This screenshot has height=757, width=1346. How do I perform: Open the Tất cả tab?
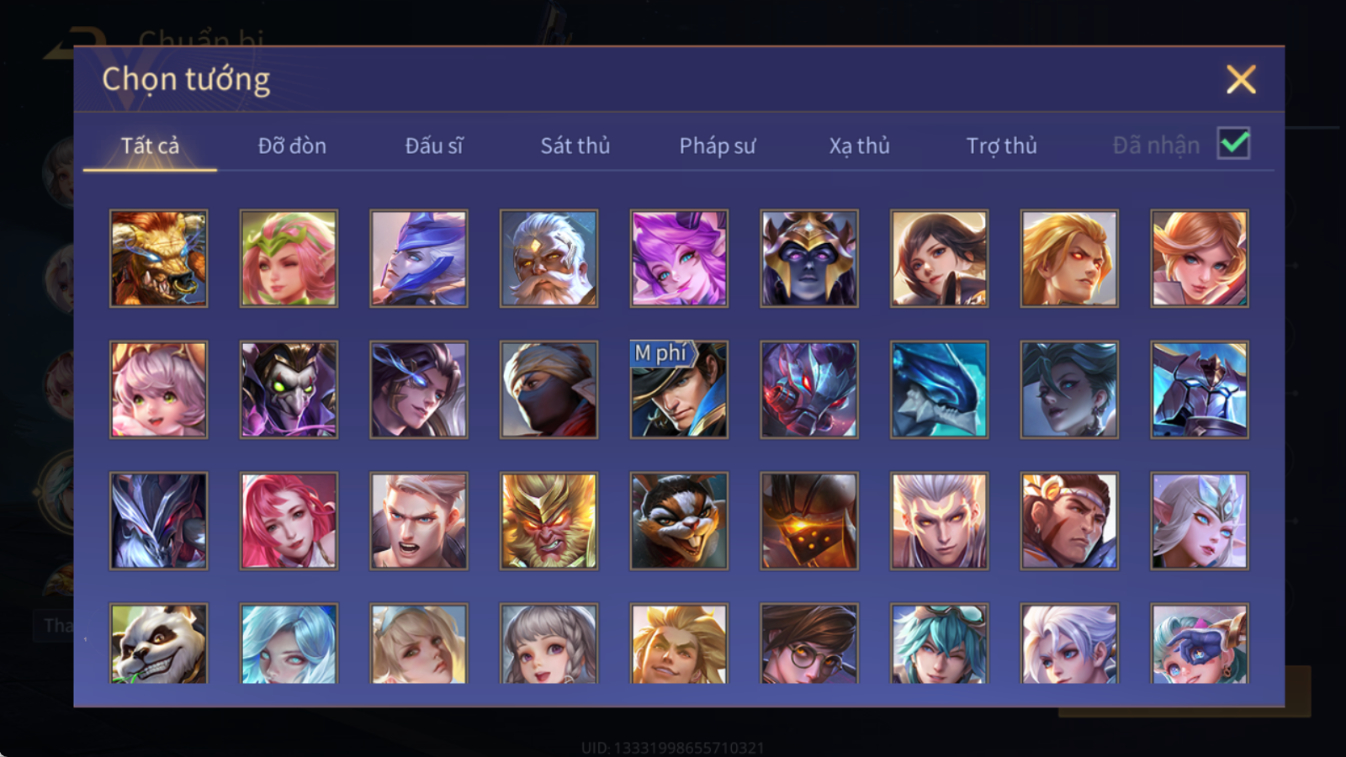tap(150, 146)
